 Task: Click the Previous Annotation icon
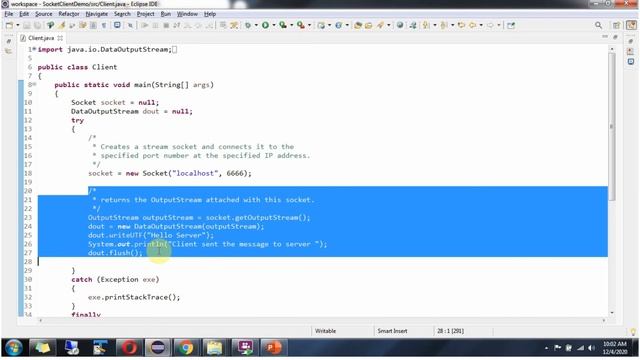coord(444,25)
